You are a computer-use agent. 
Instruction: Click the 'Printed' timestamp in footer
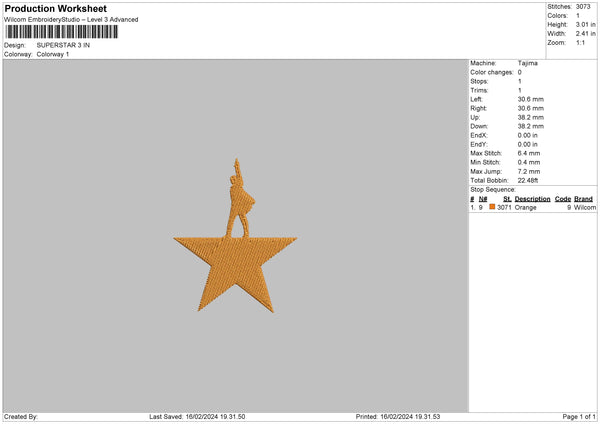[398, 417]
